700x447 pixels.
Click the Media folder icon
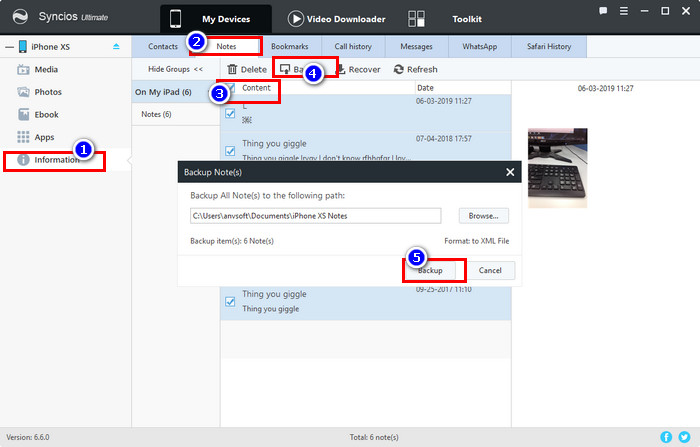pyautogui.click(x=23, y=70)
